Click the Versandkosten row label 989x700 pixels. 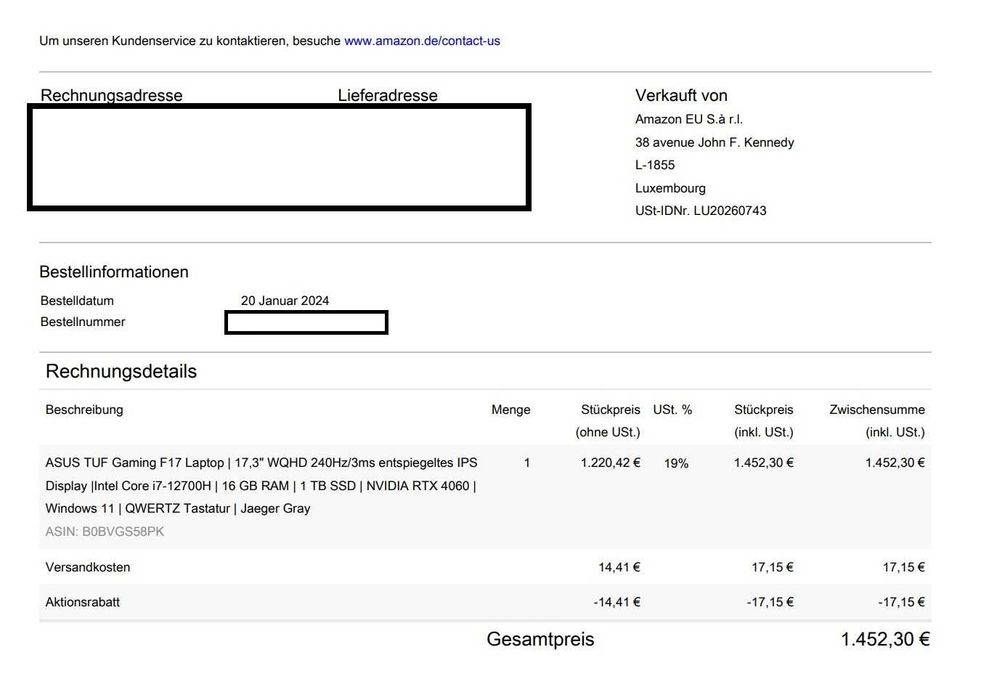point(88,568)
